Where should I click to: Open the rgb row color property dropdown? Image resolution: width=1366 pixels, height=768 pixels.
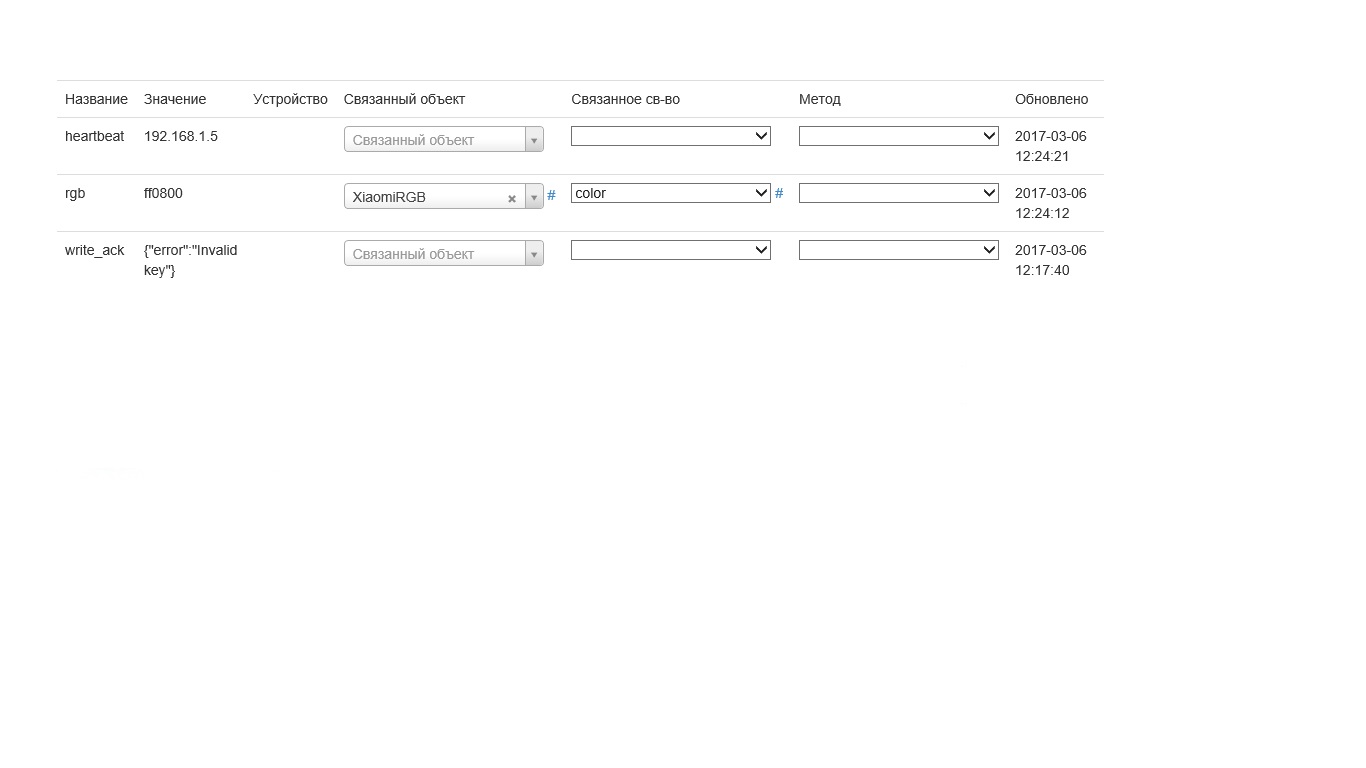click(670, 193)
